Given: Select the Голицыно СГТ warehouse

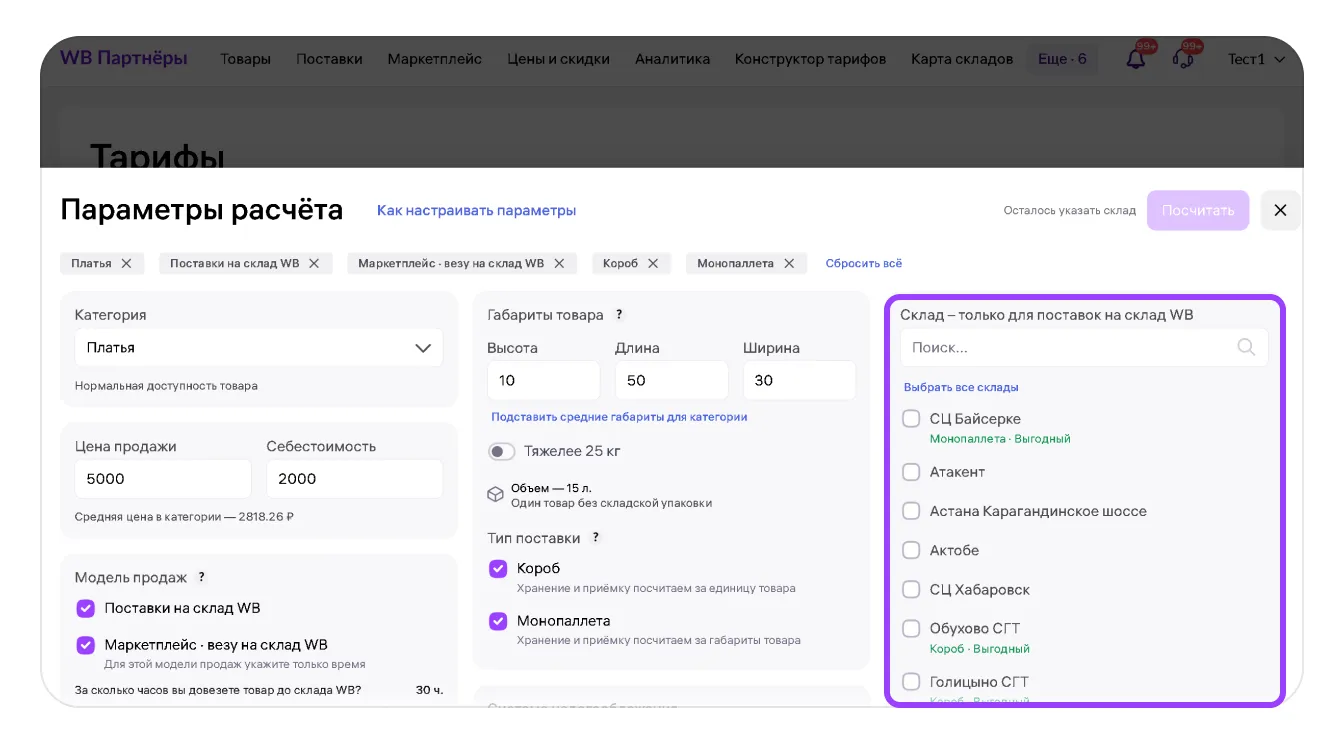Looking at the screenshot, I should coord(911,682).
